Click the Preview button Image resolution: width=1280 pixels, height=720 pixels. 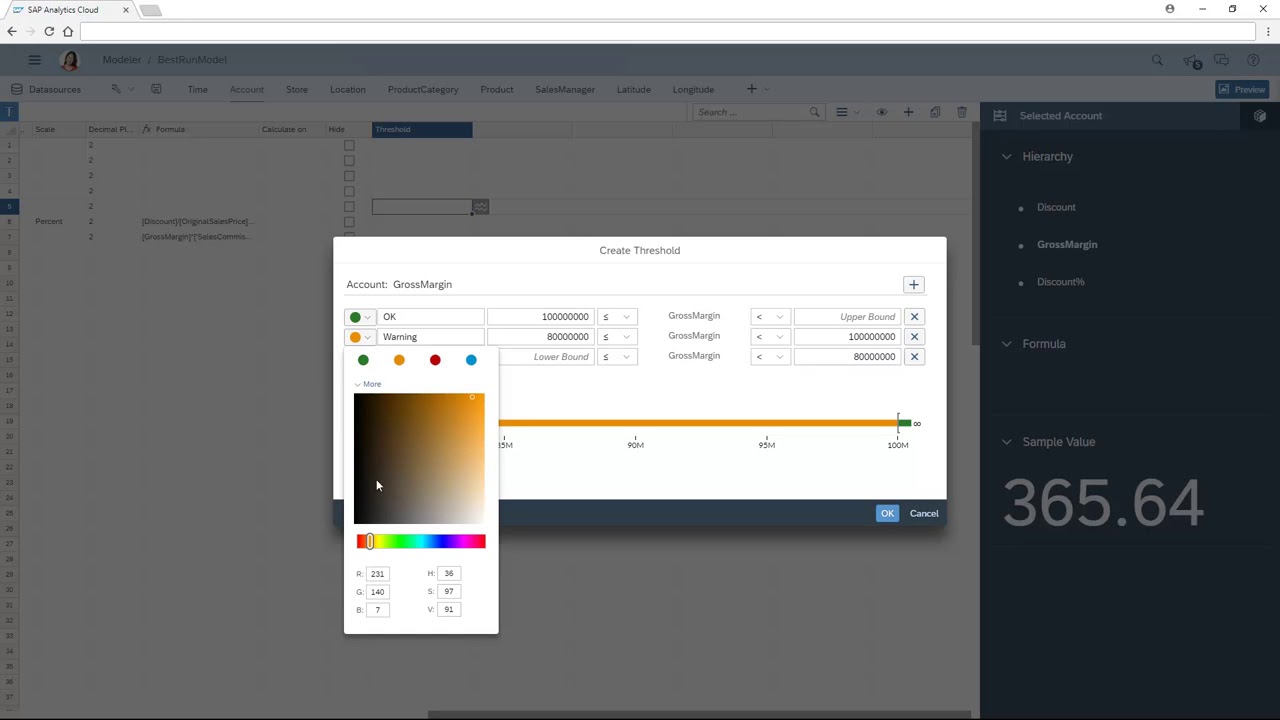coord(1242,90)
